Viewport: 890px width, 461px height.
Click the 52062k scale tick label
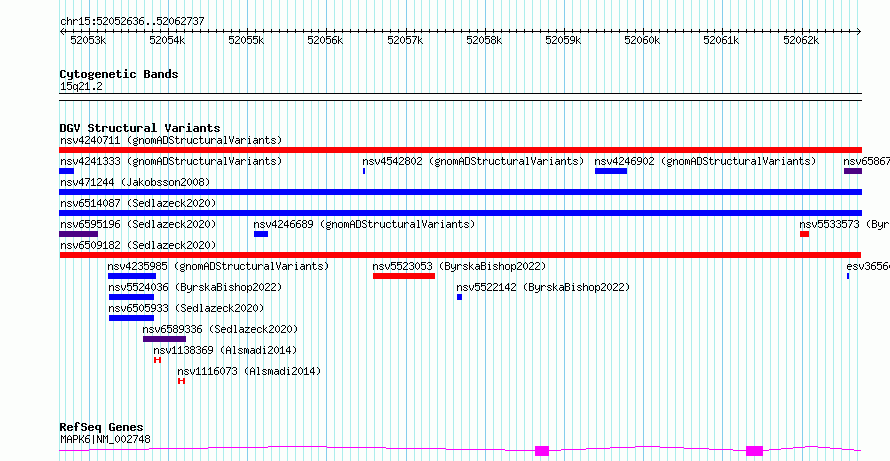click(801, 40)
